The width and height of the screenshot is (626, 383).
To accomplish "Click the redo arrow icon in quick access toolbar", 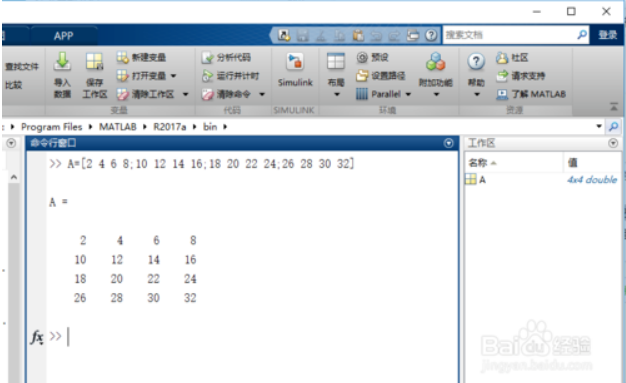I will (394, 36).
